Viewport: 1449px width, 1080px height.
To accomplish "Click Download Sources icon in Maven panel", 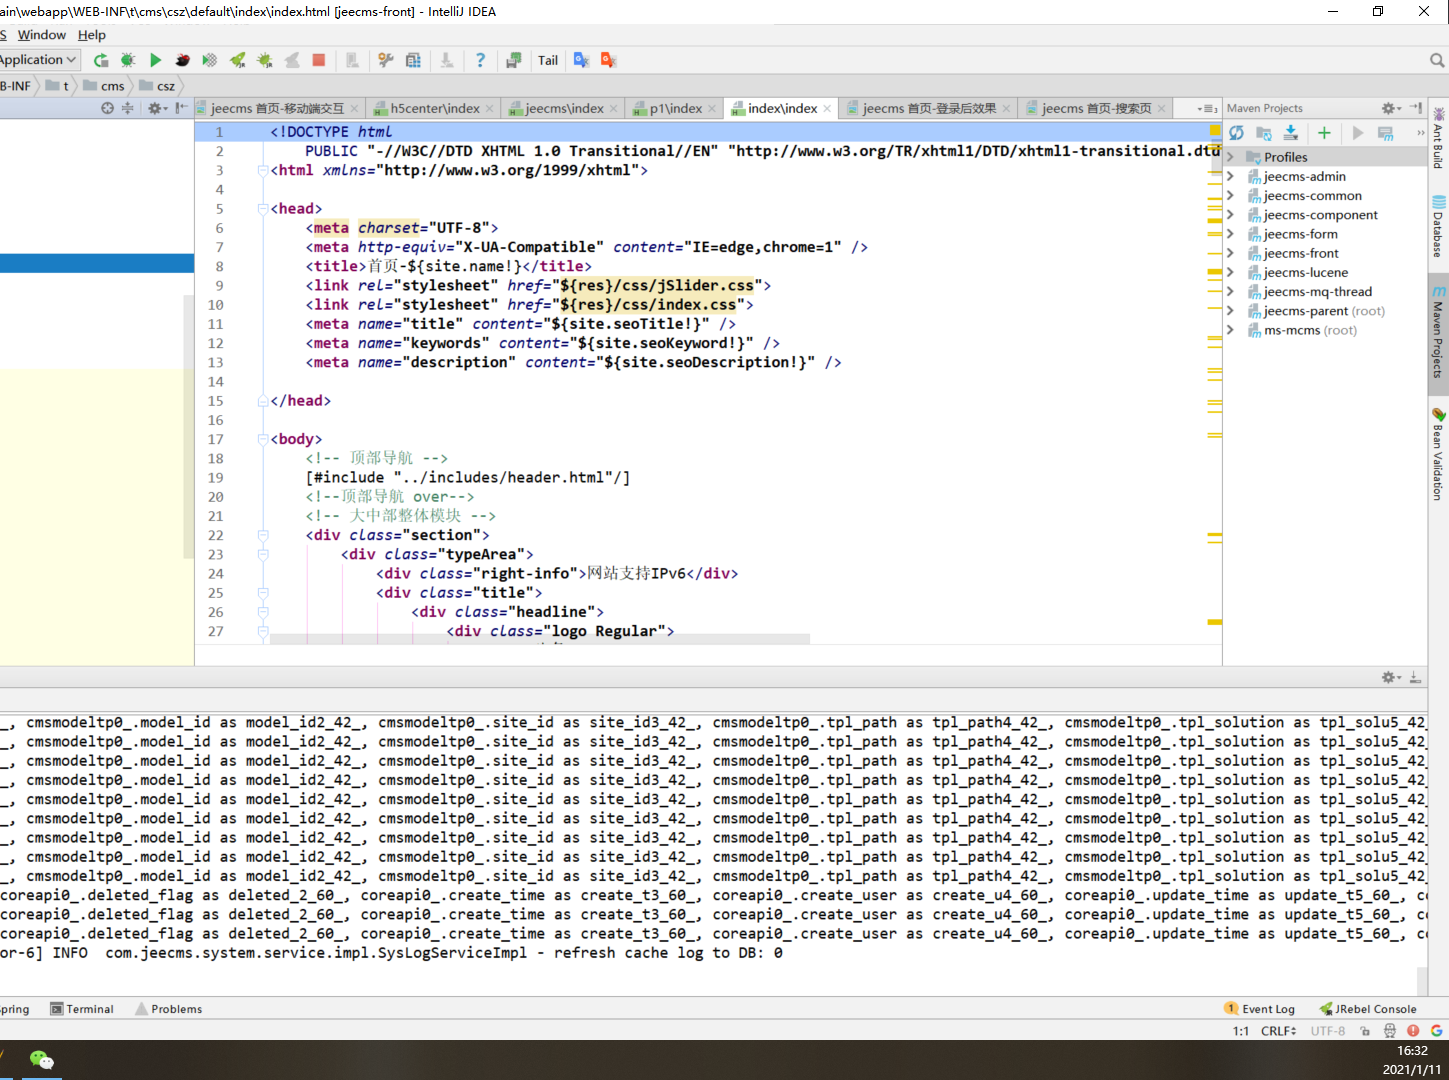I will (x=1291, y=133).
